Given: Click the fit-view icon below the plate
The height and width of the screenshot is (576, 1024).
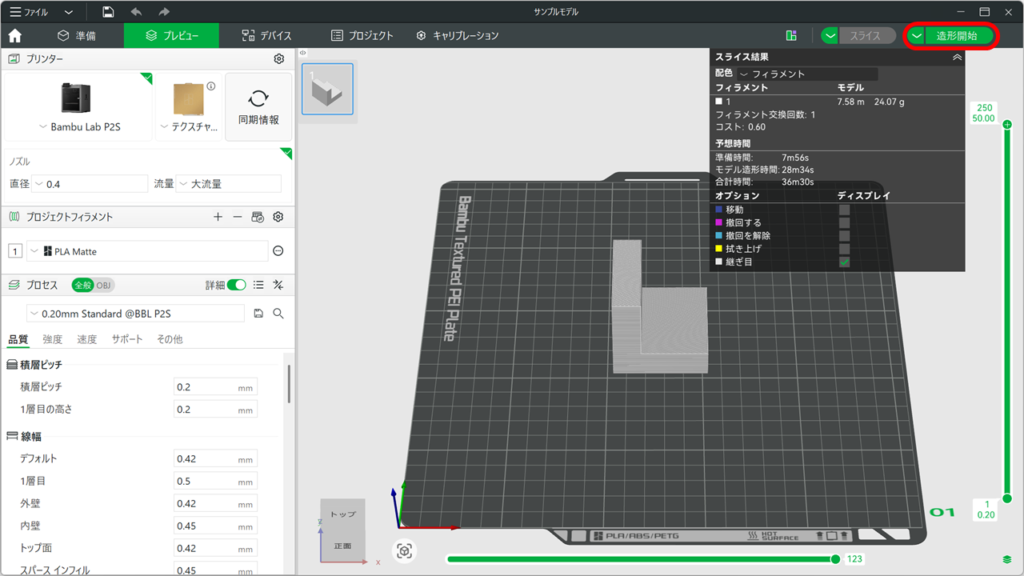Looking at the screenshot, I should point(404,551).
